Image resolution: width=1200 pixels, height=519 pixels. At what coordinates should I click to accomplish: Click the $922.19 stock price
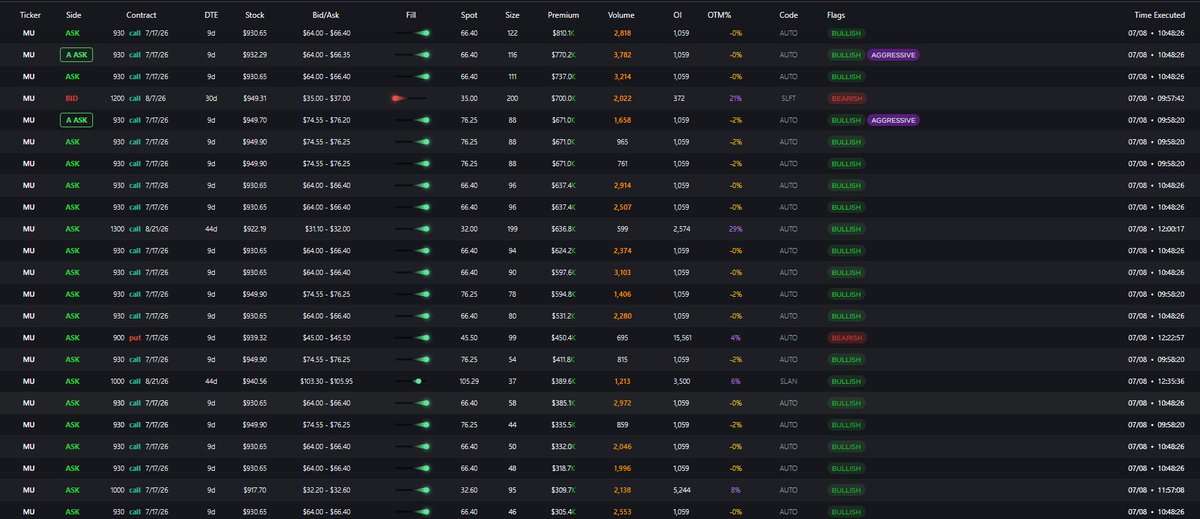click(254, 229)
